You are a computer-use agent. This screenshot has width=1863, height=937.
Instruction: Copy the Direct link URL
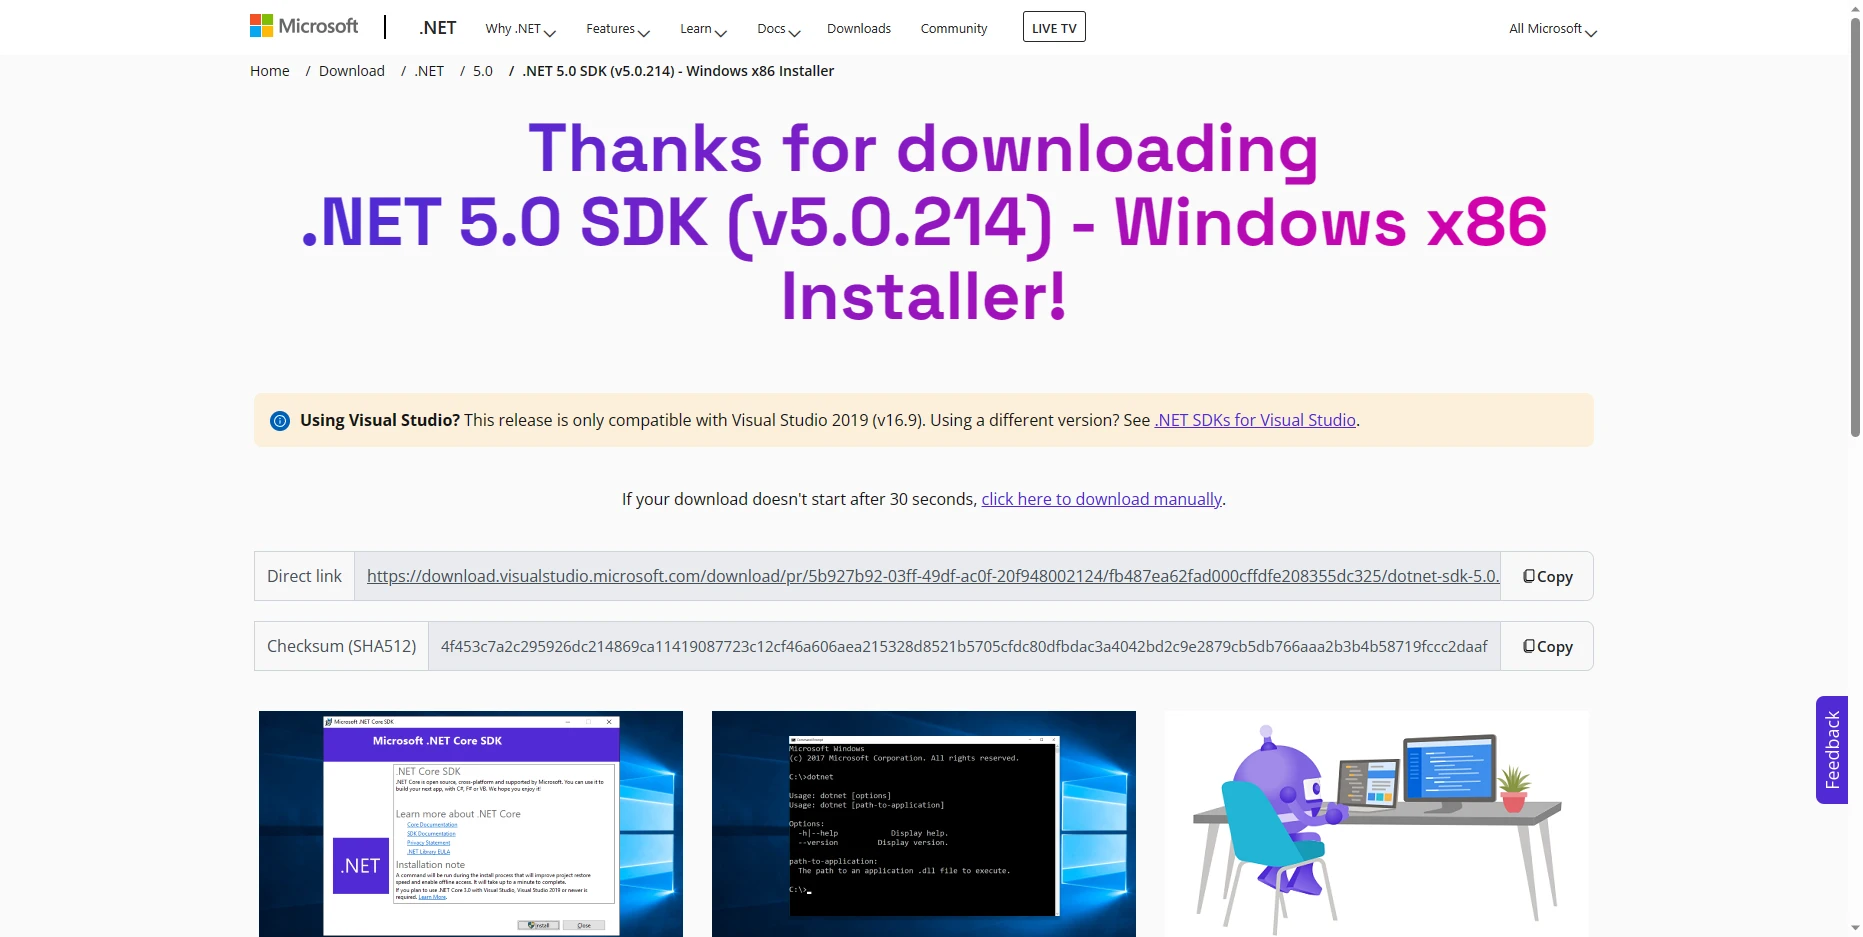(1547, 576)
